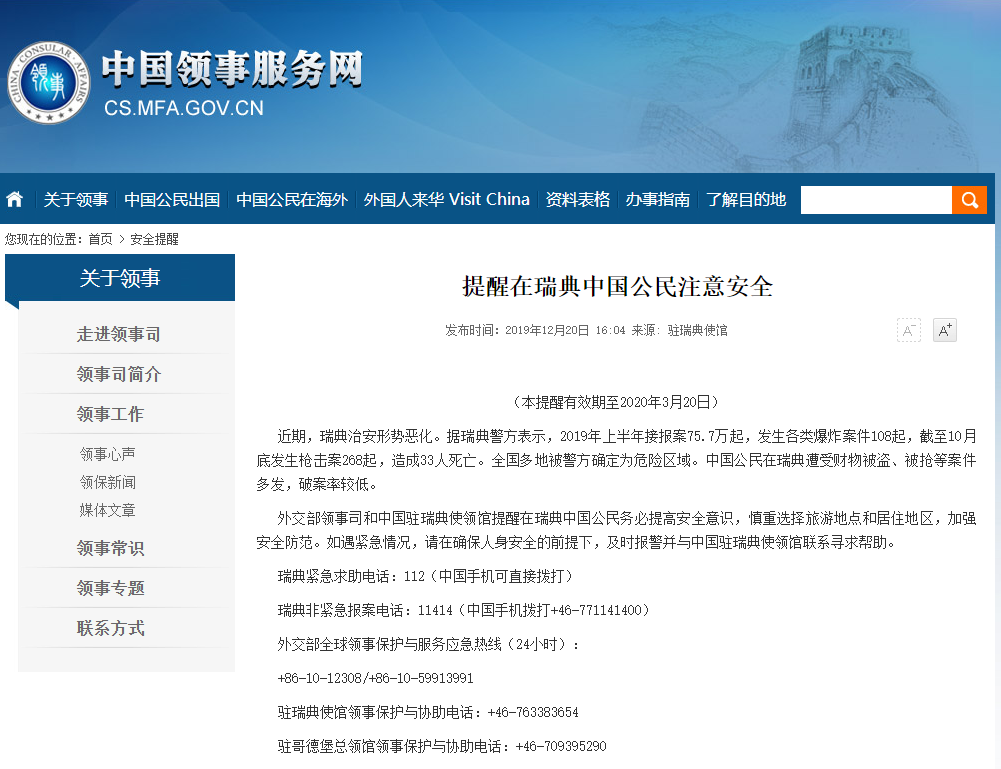The width and height of the screenshot is (1001, 769).
Task: Click the validity note 本提醒有效期至2020年3月20日
Action: [x=616, y=402]
